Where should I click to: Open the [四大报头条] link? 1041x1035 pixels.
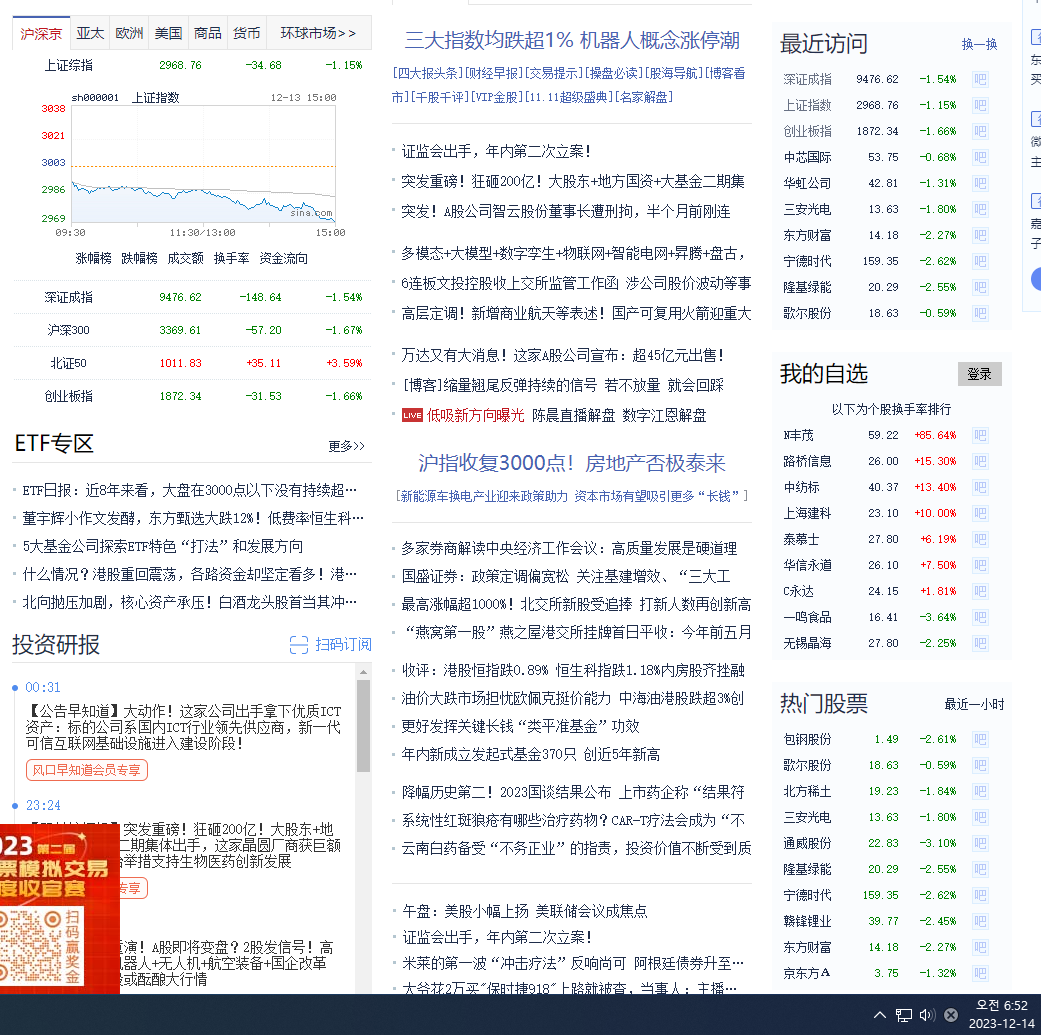tap(428, 73)
